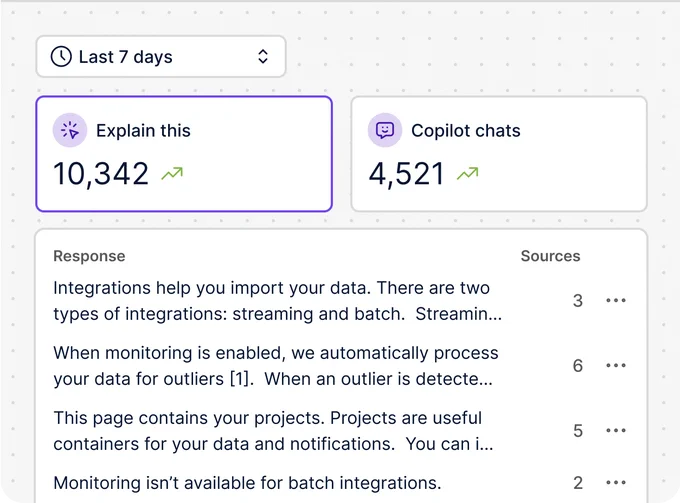Click the sources count 2
This screenshot has width=680, height=503.
[x=578, y=483]
